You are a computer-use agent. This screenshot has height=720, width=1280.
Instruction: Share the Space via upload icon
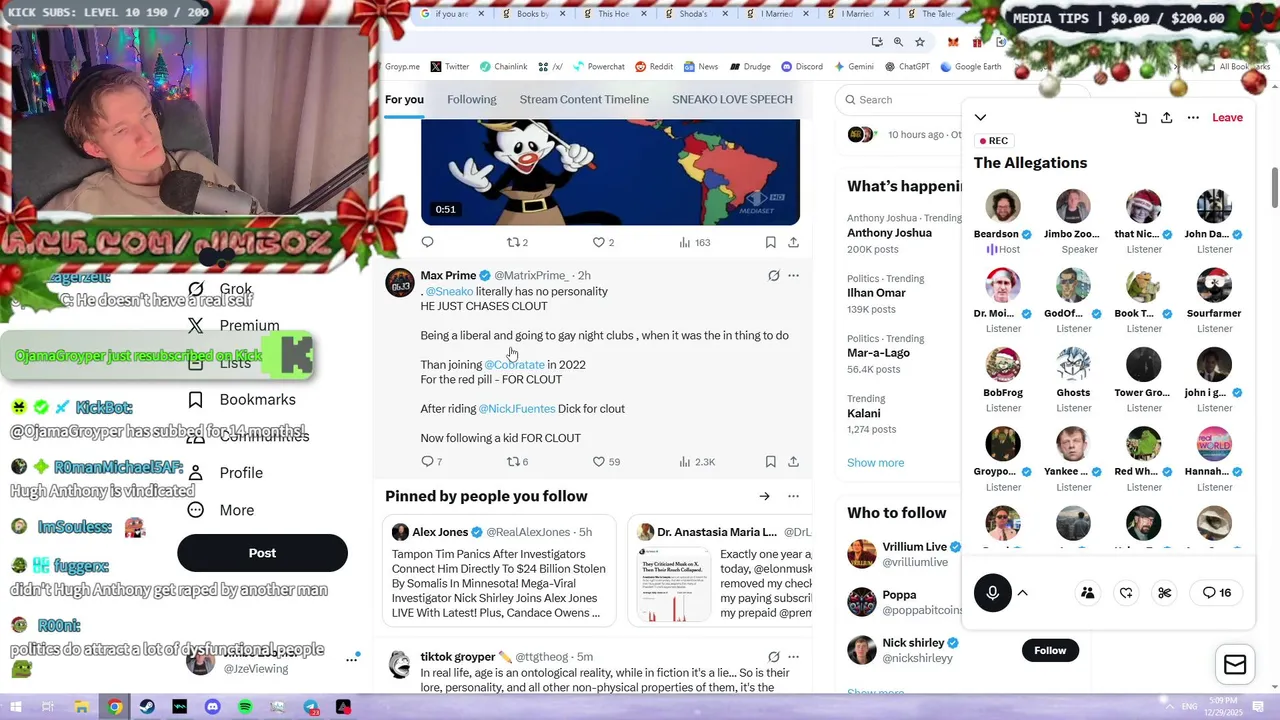pos(1166,118)
